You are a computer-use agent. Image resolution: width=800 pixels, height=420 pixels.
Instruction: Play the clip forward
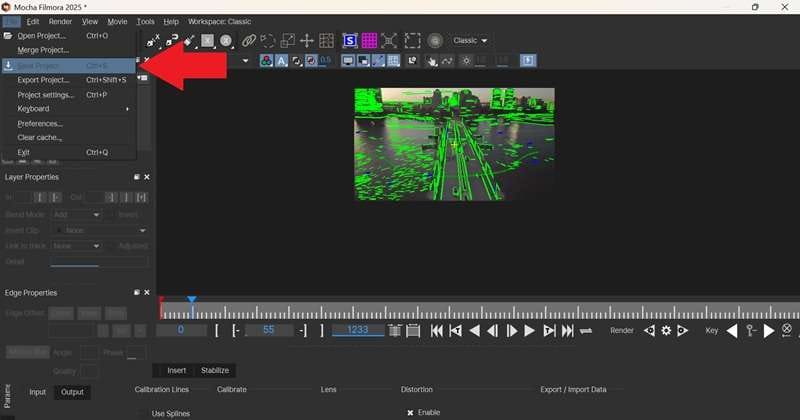click(x=529, y=331)
